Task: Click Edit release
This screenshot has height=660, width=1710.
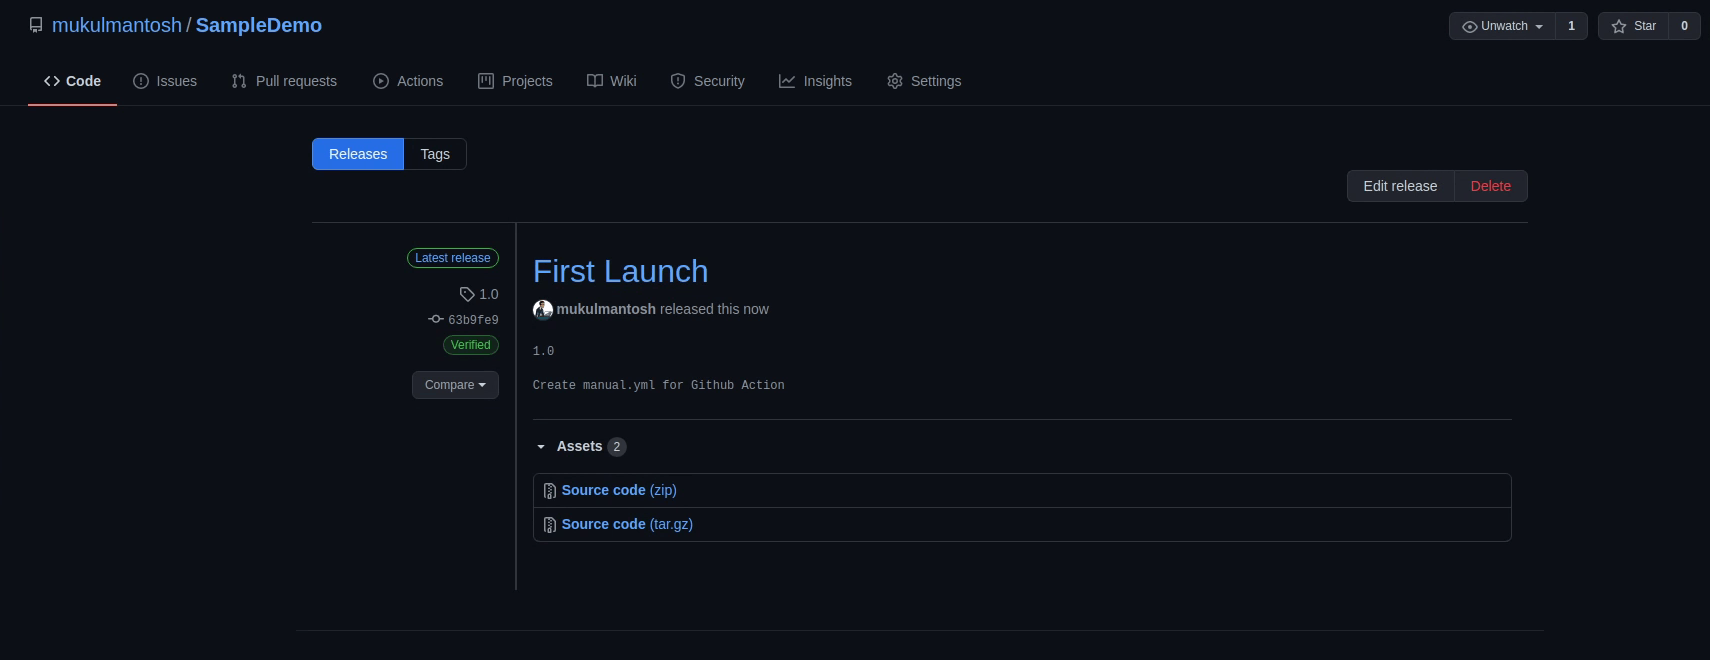Action: [1400, 186]
